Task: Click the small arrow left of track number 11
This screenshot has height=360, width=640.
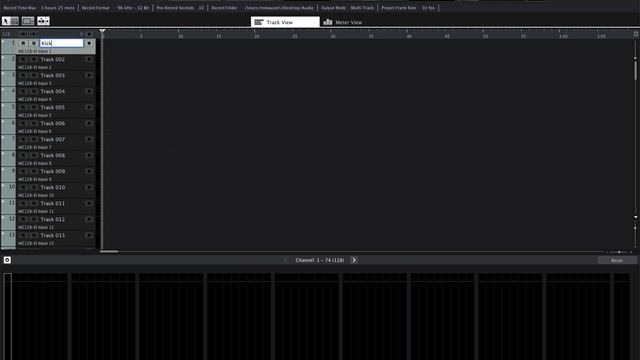Action: click(4, 202)
